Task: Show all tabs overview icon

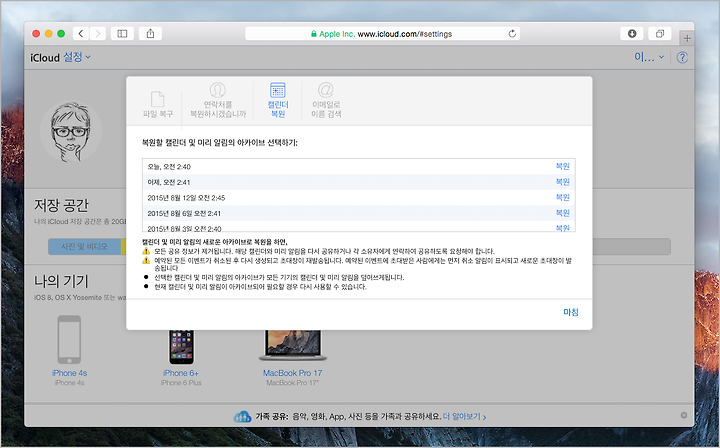Action: 659,34
